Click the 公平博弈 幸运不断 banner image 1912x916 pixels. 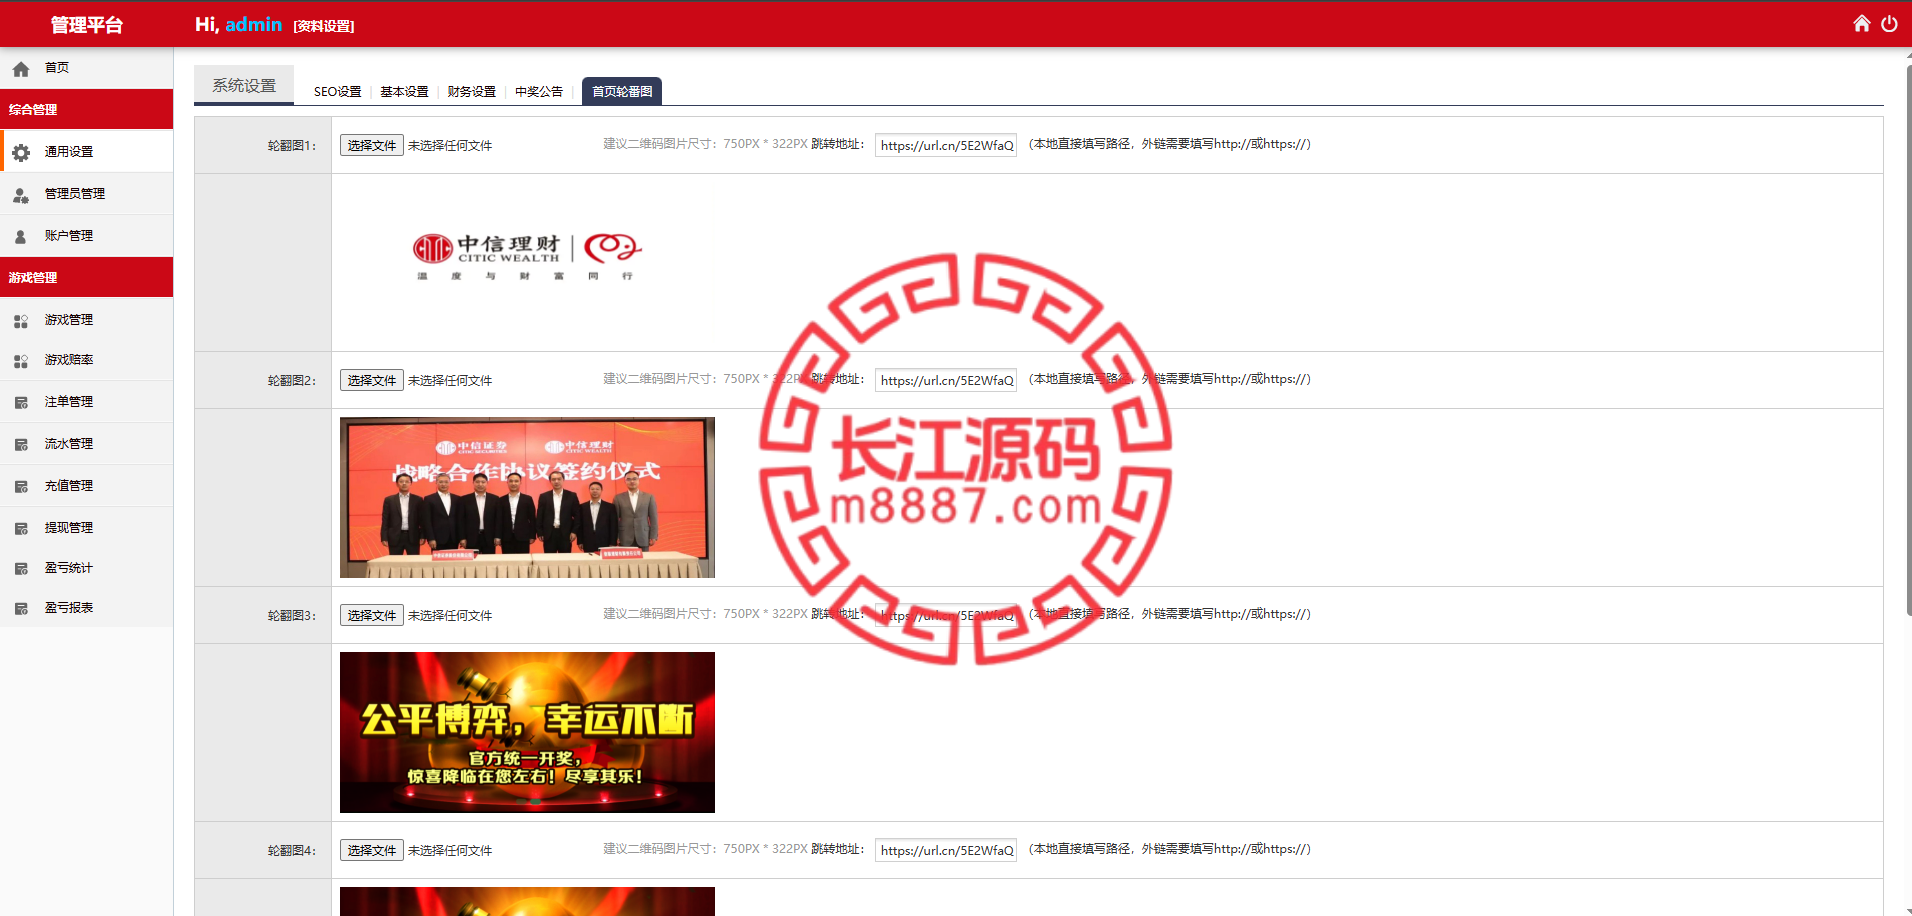pos(527,732)
